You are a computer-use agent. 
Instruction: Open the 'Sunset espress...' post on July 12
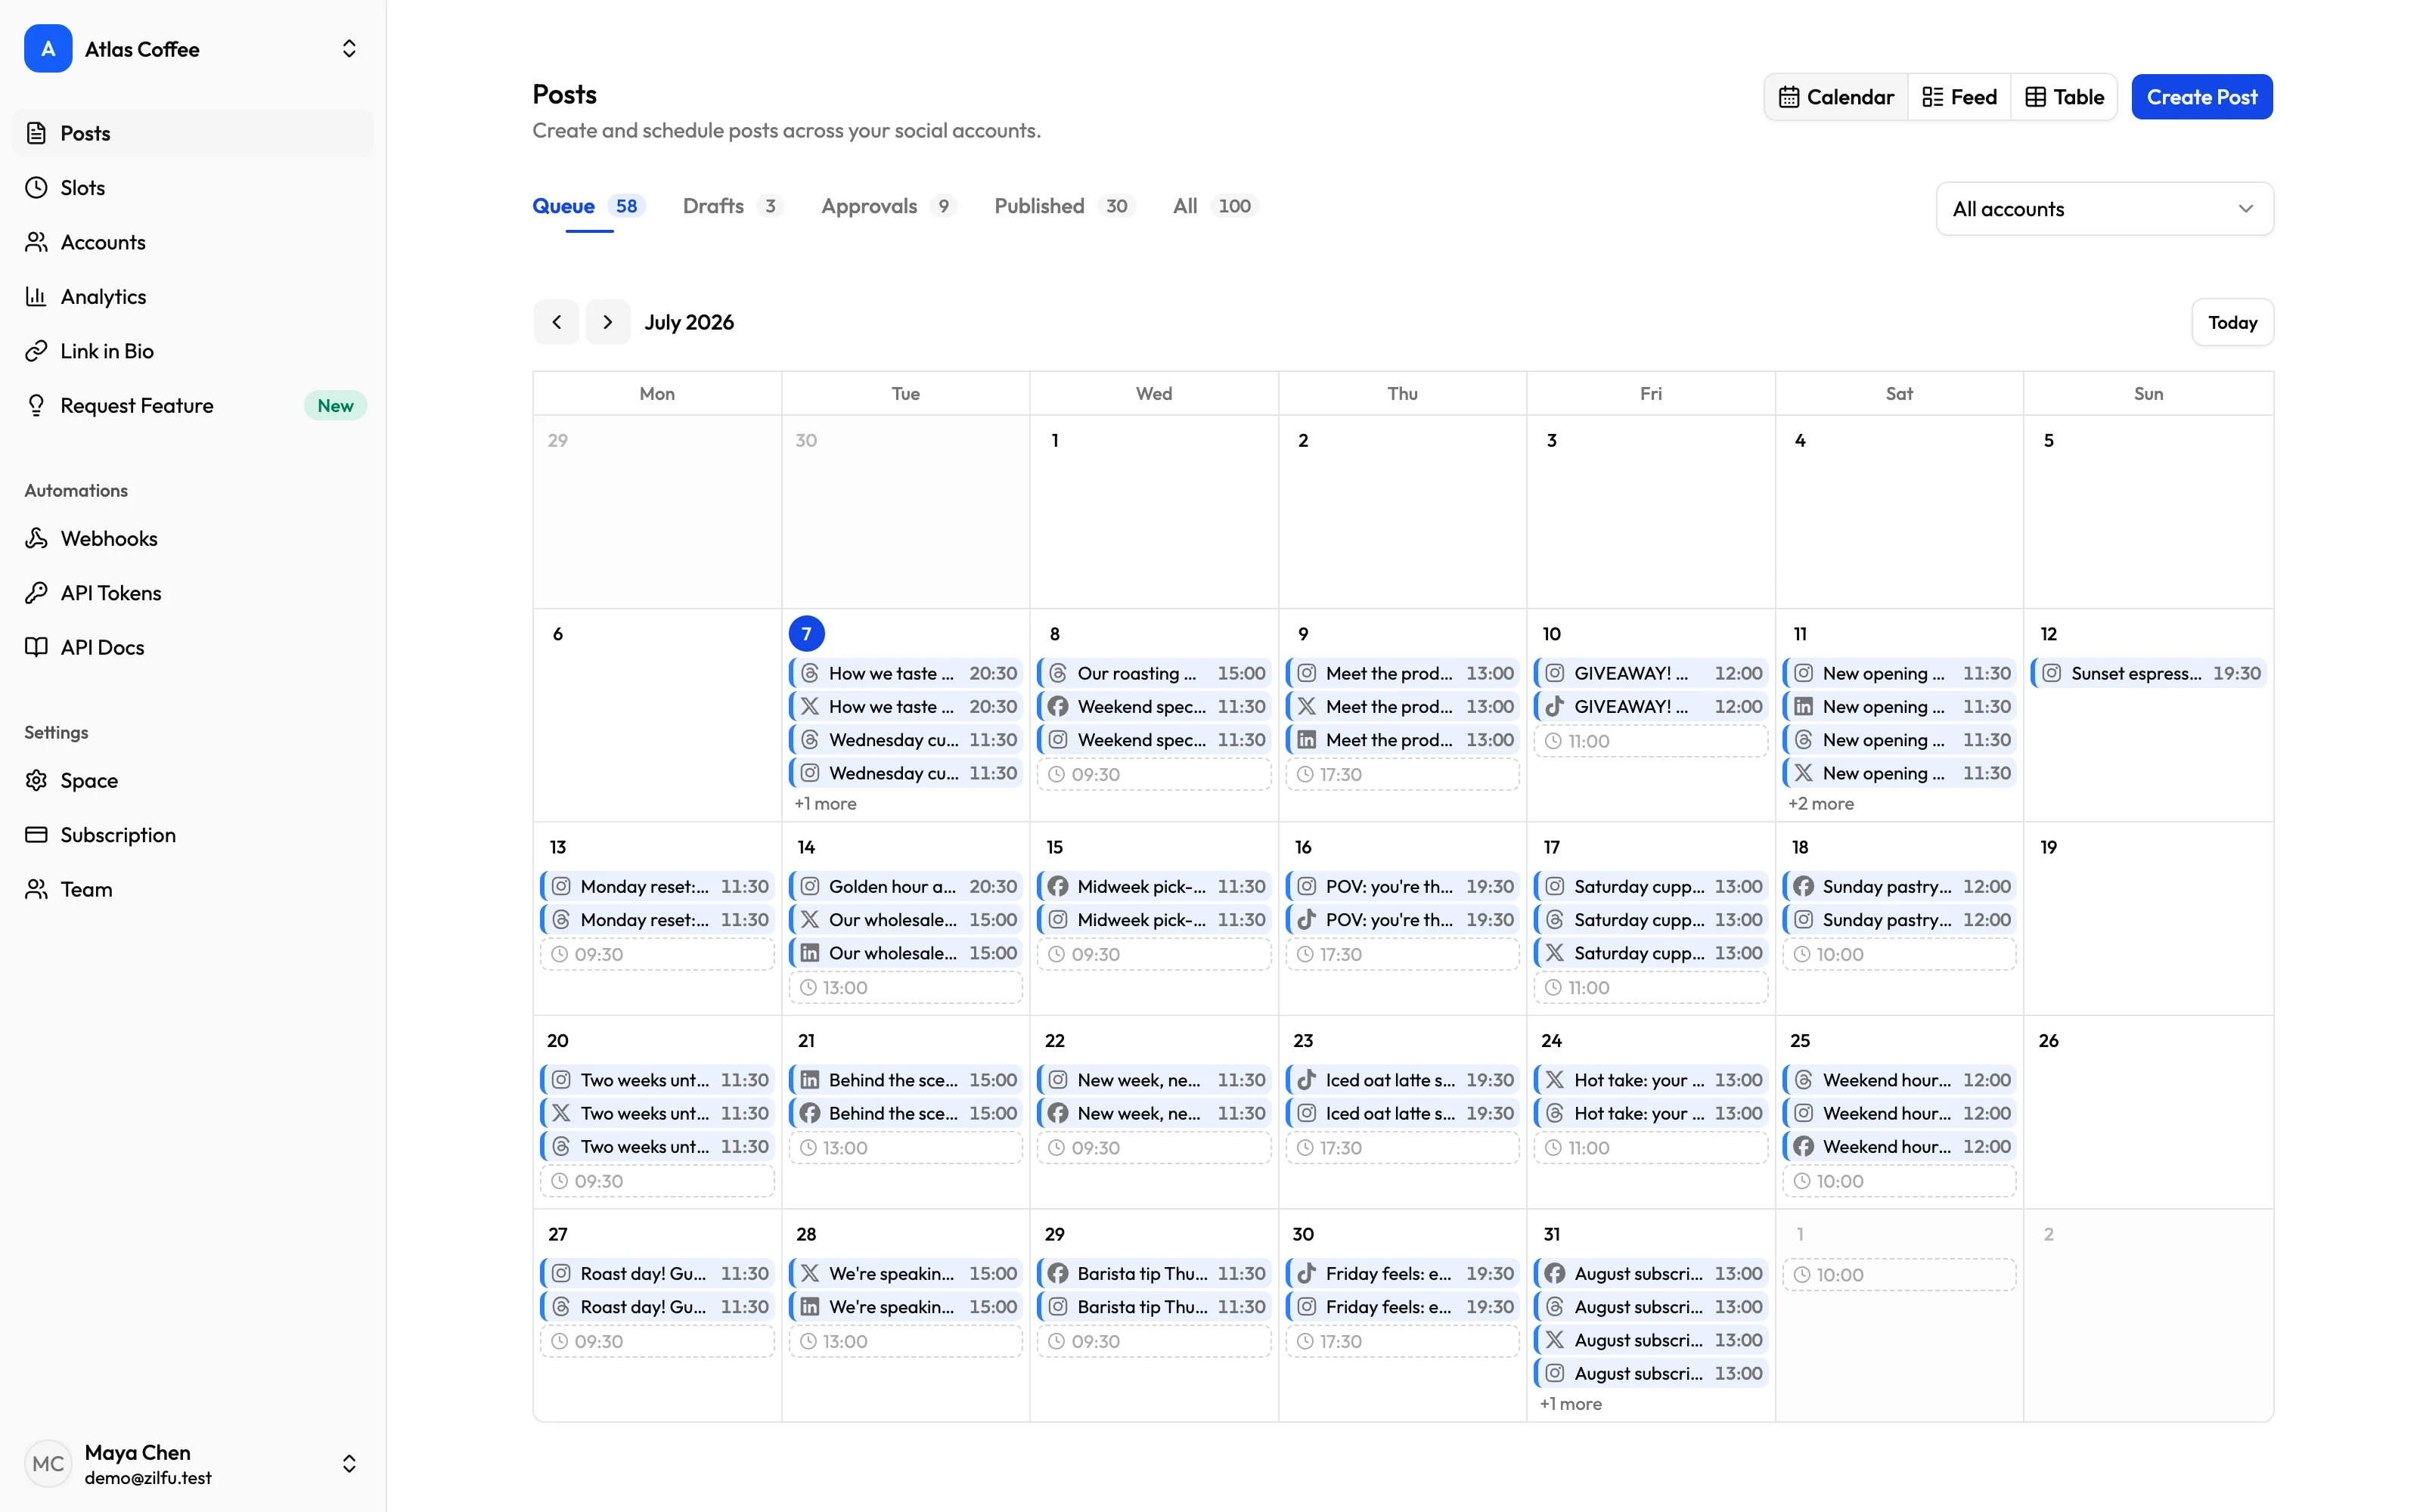tap(2148, 673)
